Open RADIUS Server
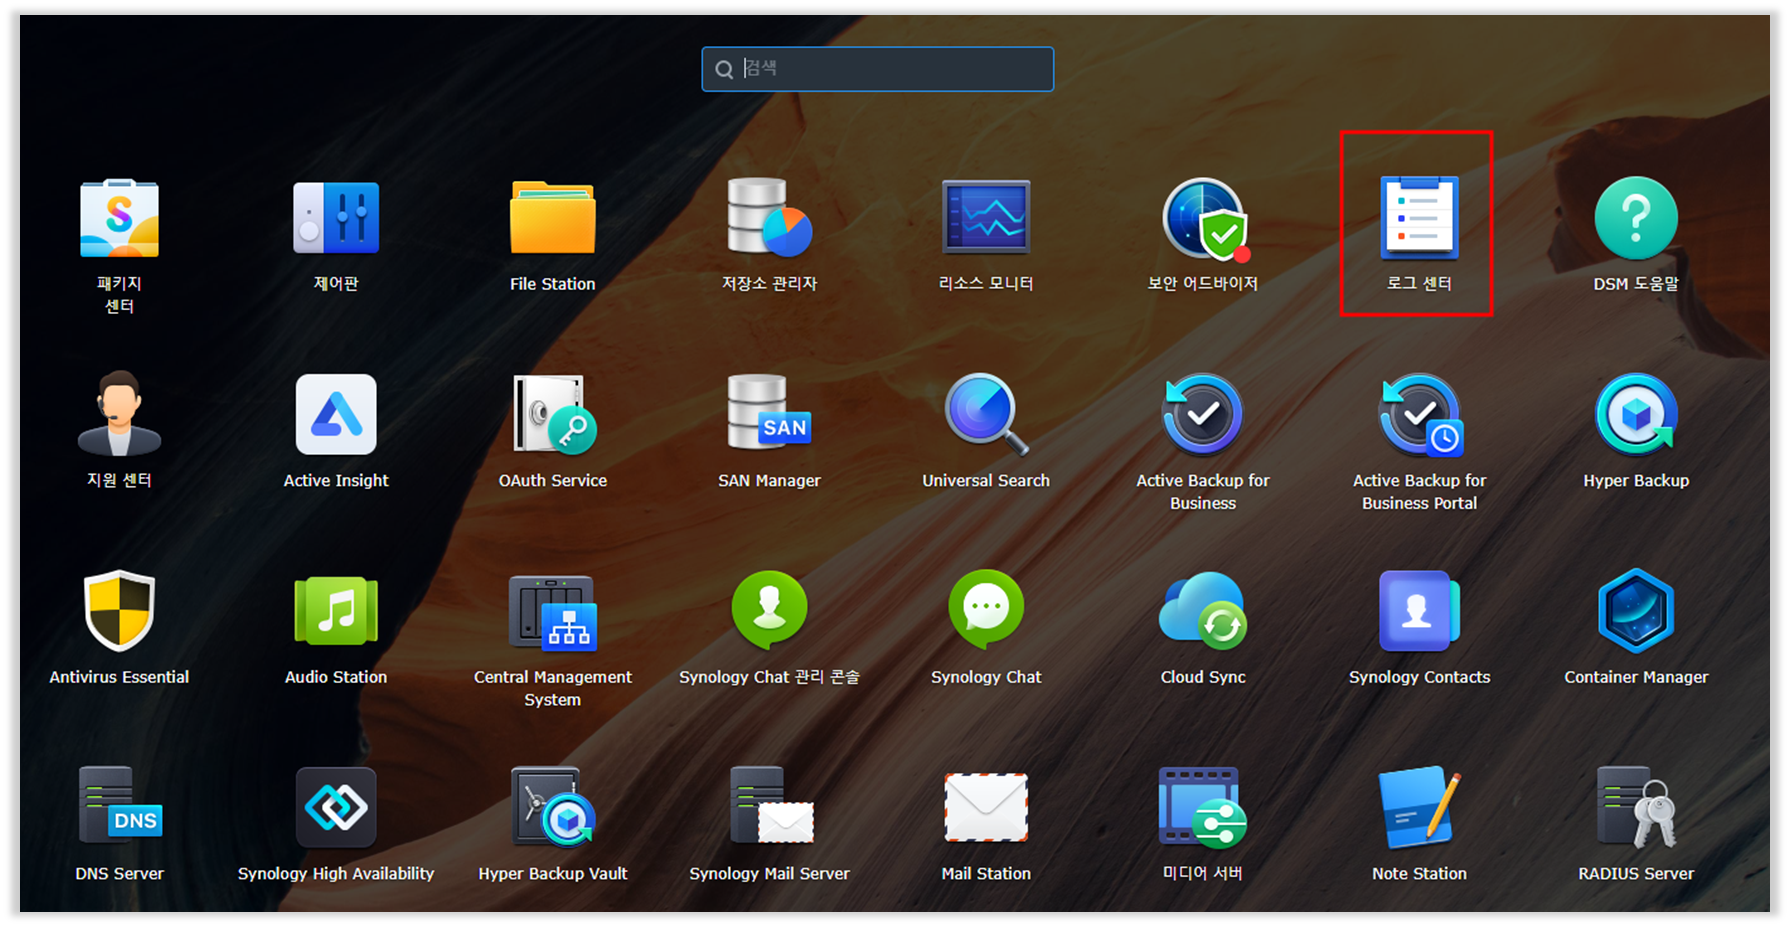The image size is (1790, 927). click(1636, 807)
